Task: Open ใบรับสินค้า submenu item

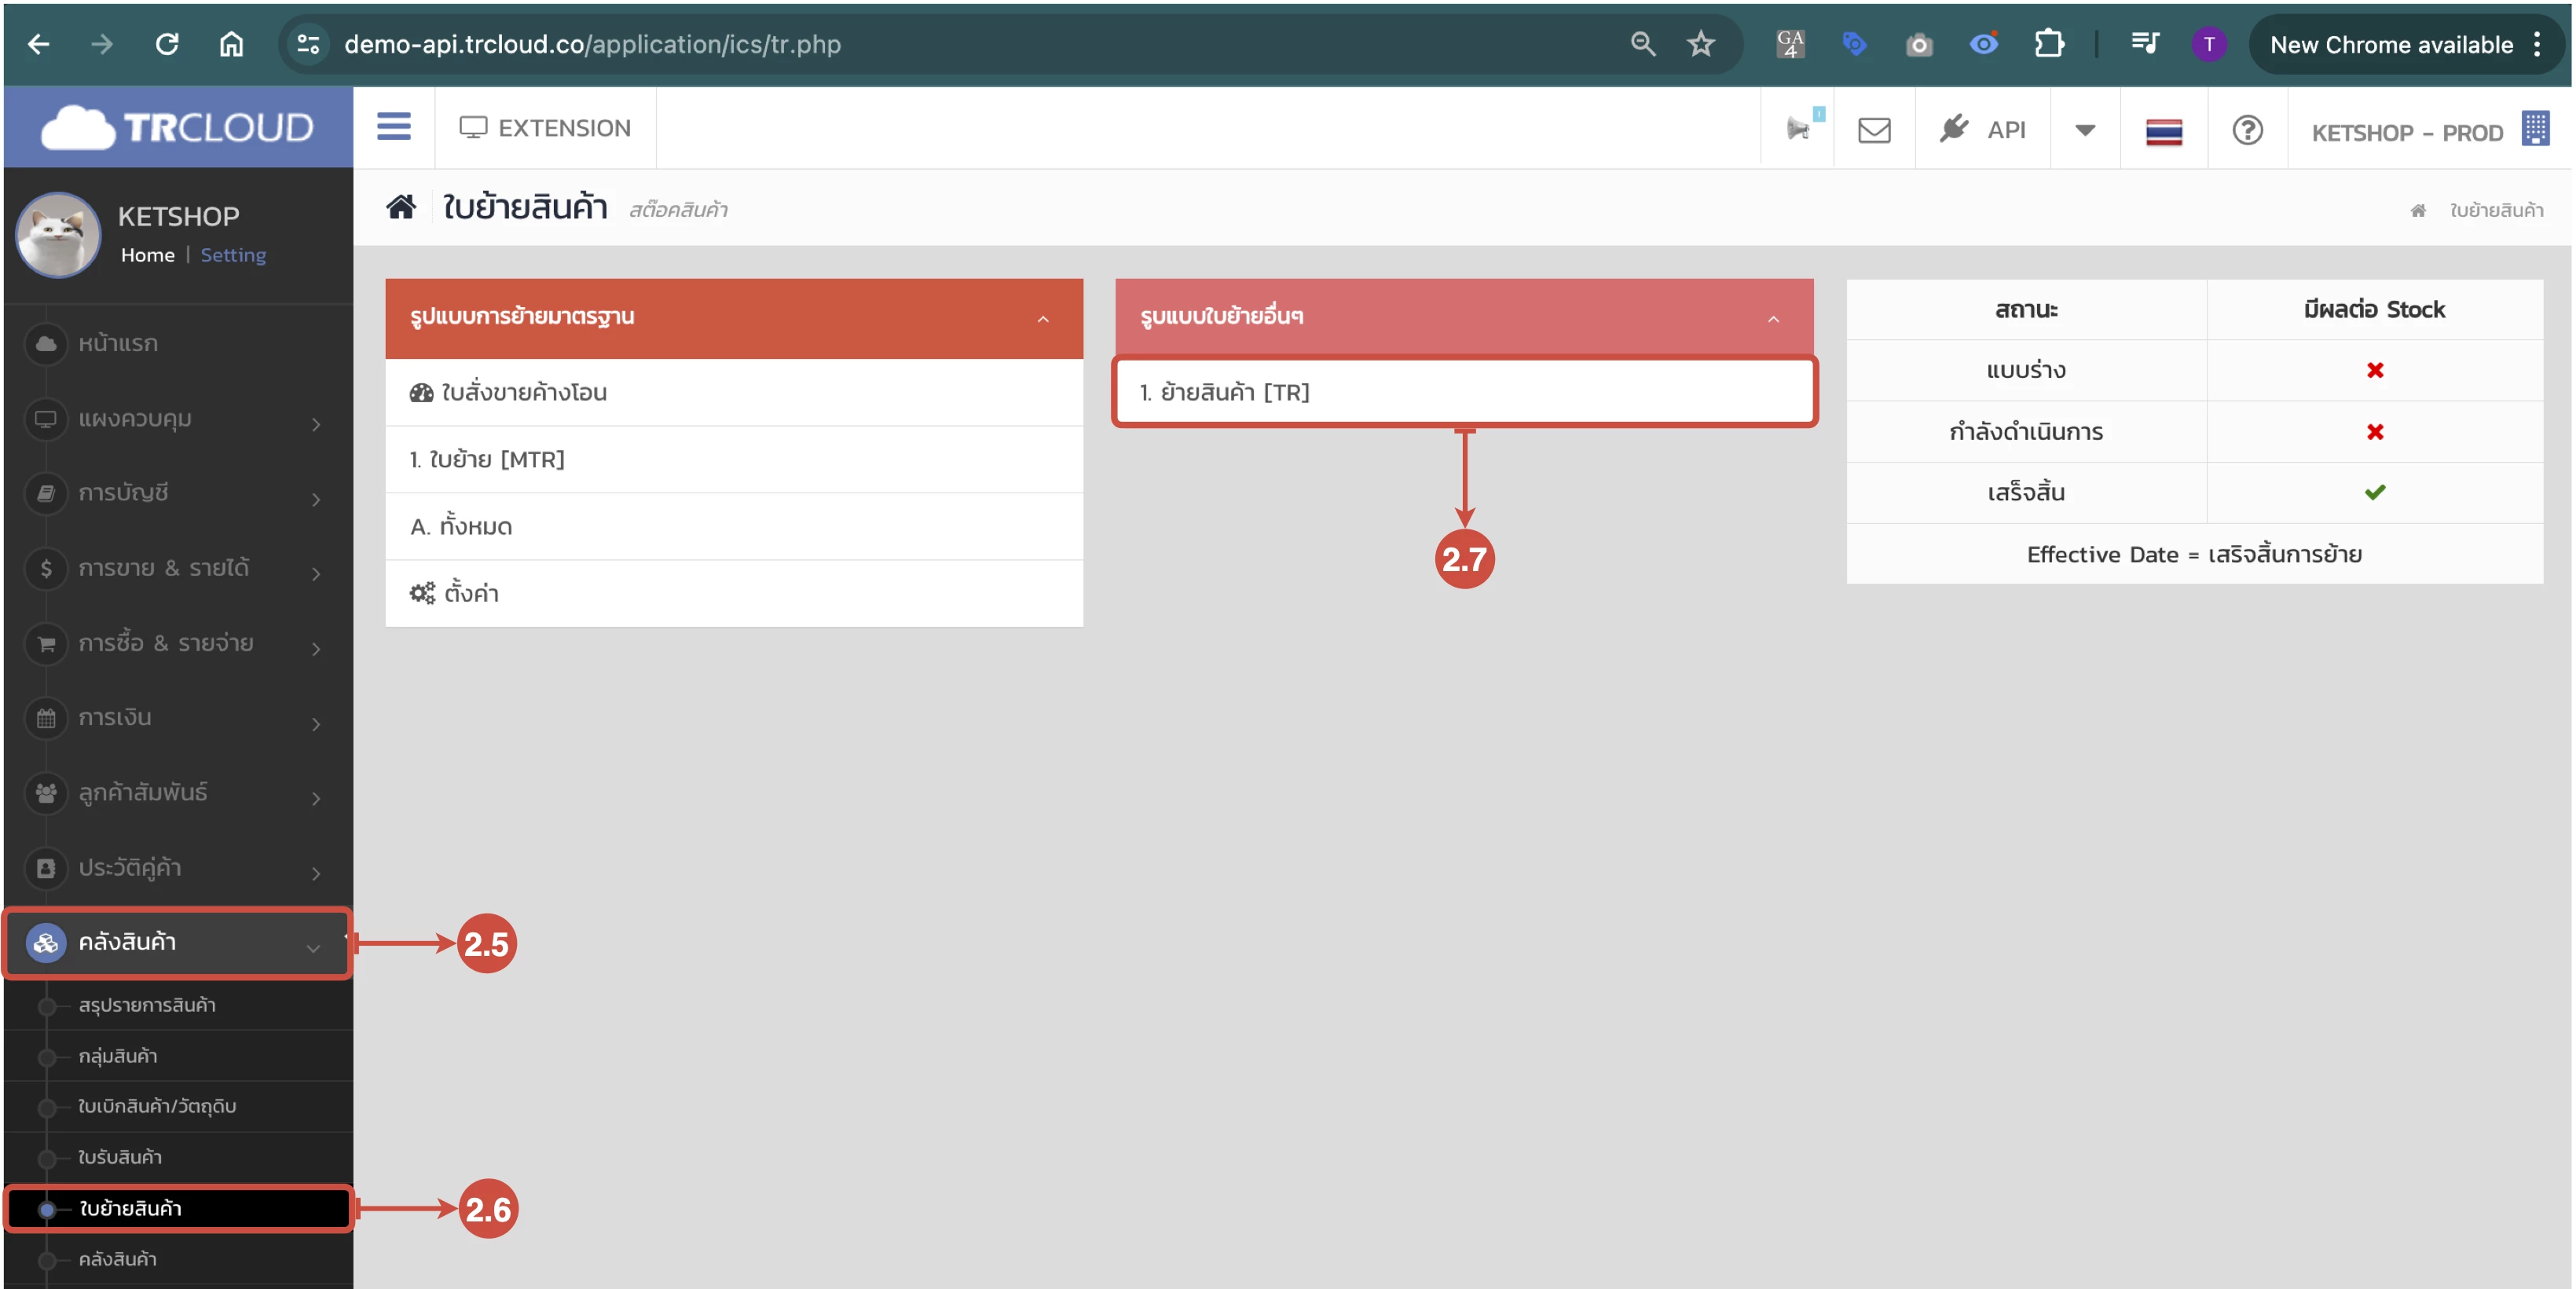Action: [120, 1157]
